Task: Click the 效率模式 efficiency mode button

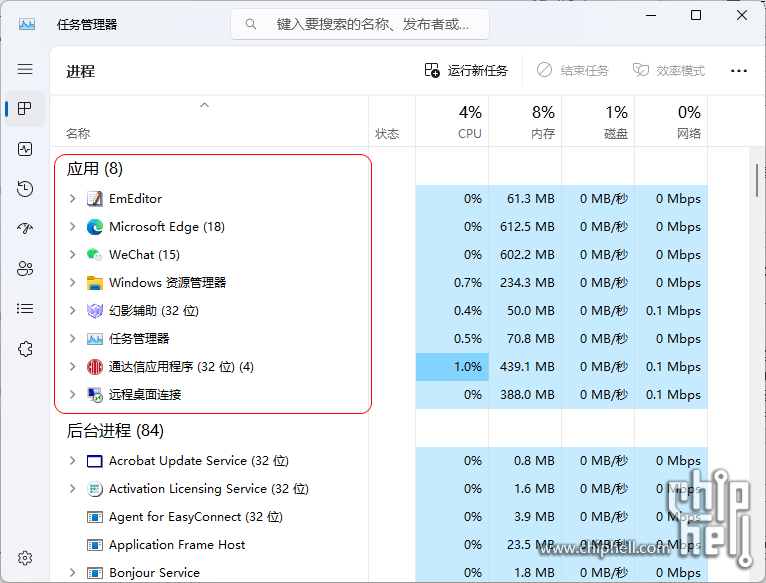Action: coord(669,71)
